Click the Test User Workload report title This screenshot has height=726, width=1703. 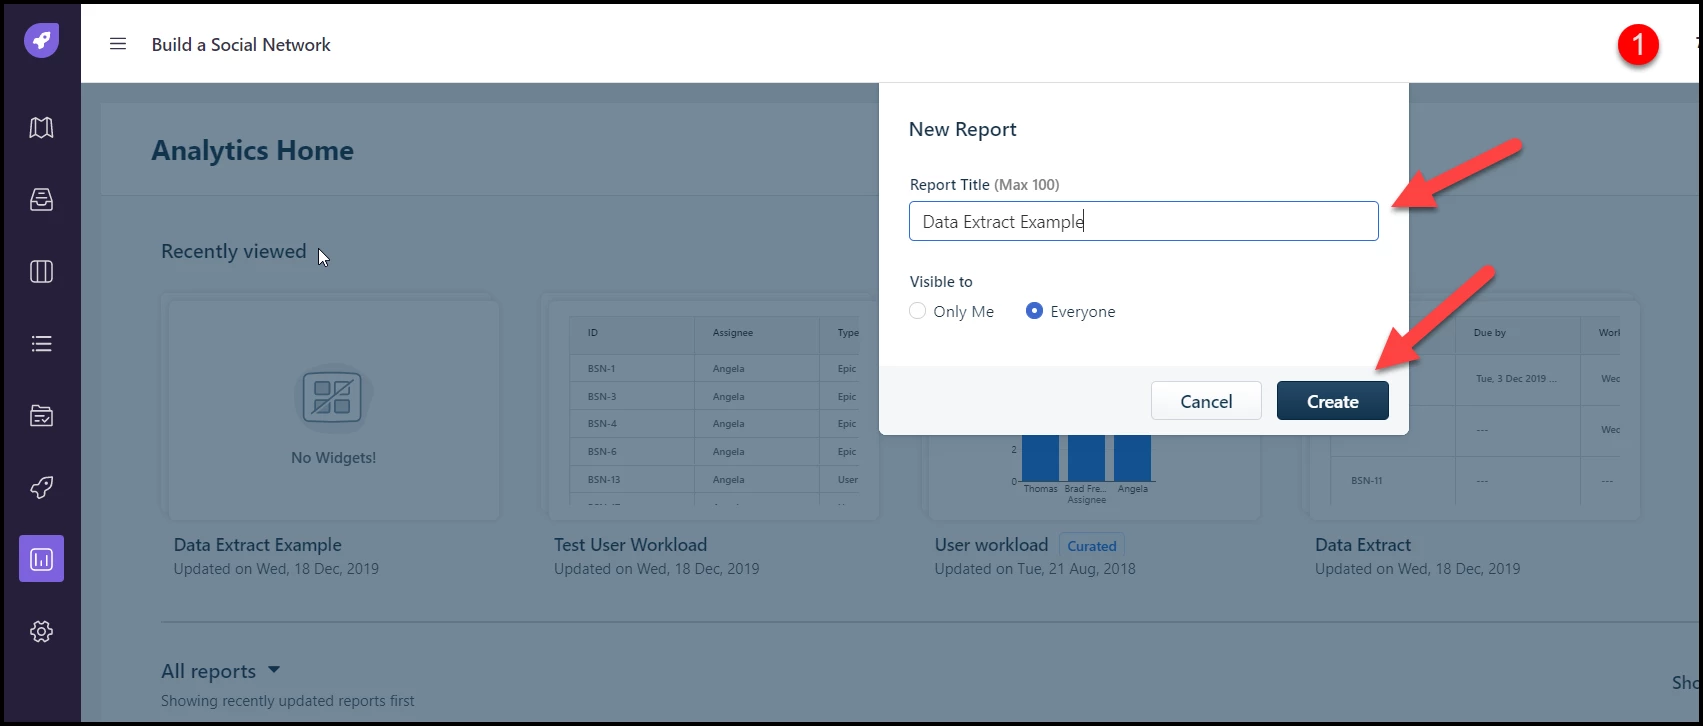pos(630,545)
